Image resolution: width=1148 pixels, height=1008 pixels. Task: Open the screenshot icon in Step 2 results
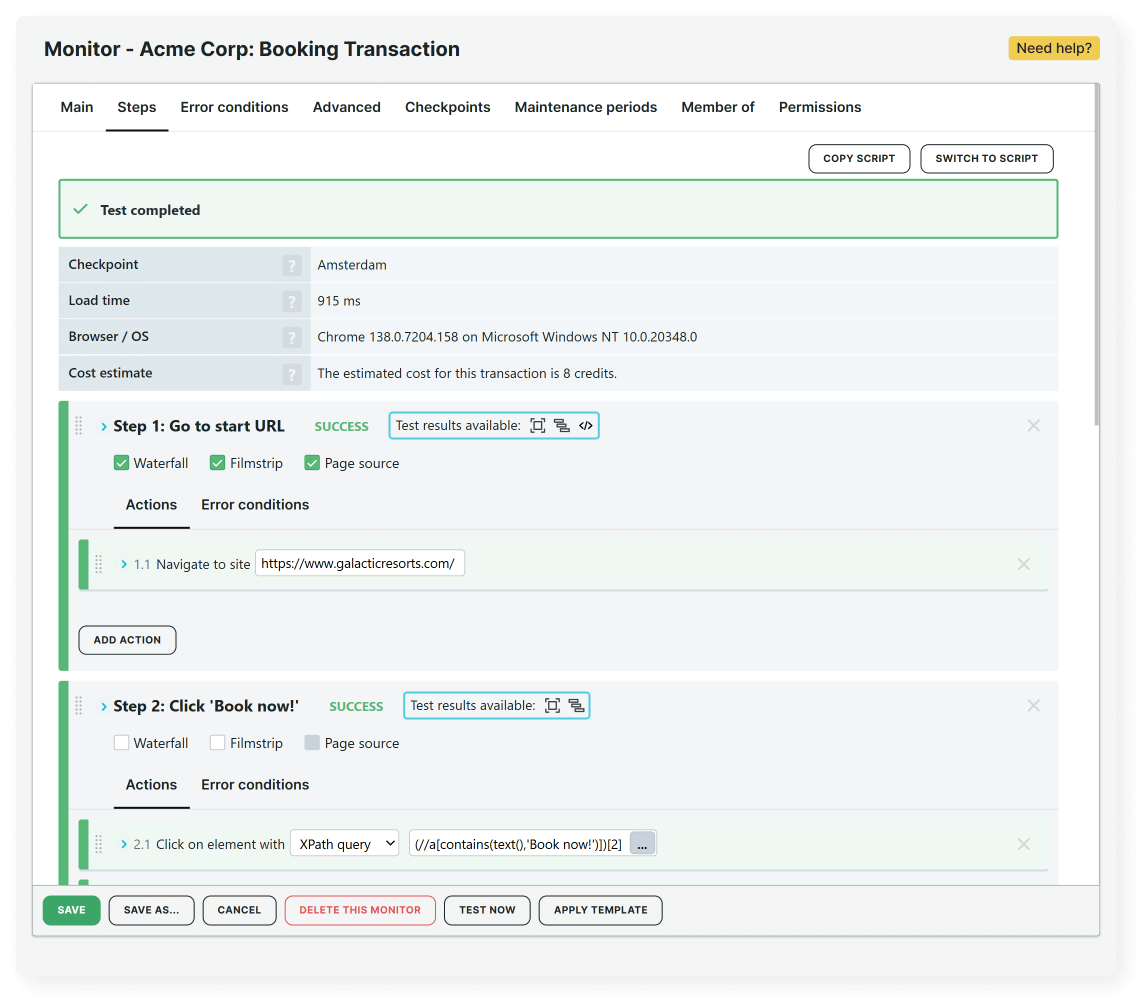pos(551,705)
